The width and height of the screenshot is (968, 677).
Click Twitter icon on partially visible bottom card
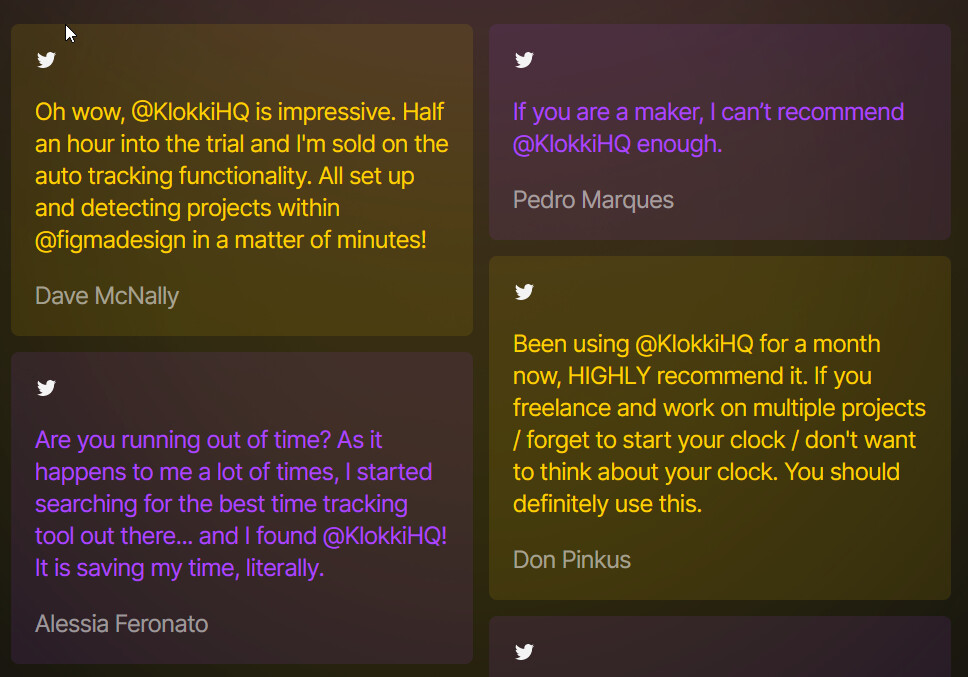point(524,652)
